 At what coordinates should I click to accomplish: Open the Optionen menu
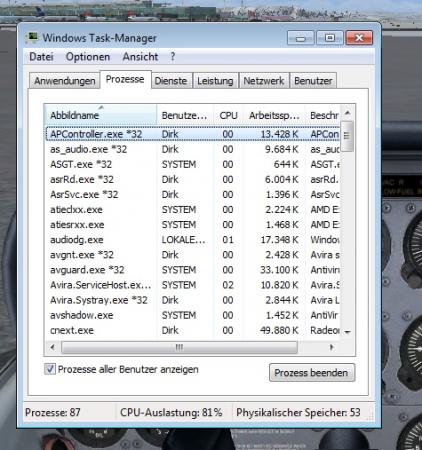point(88,57)
